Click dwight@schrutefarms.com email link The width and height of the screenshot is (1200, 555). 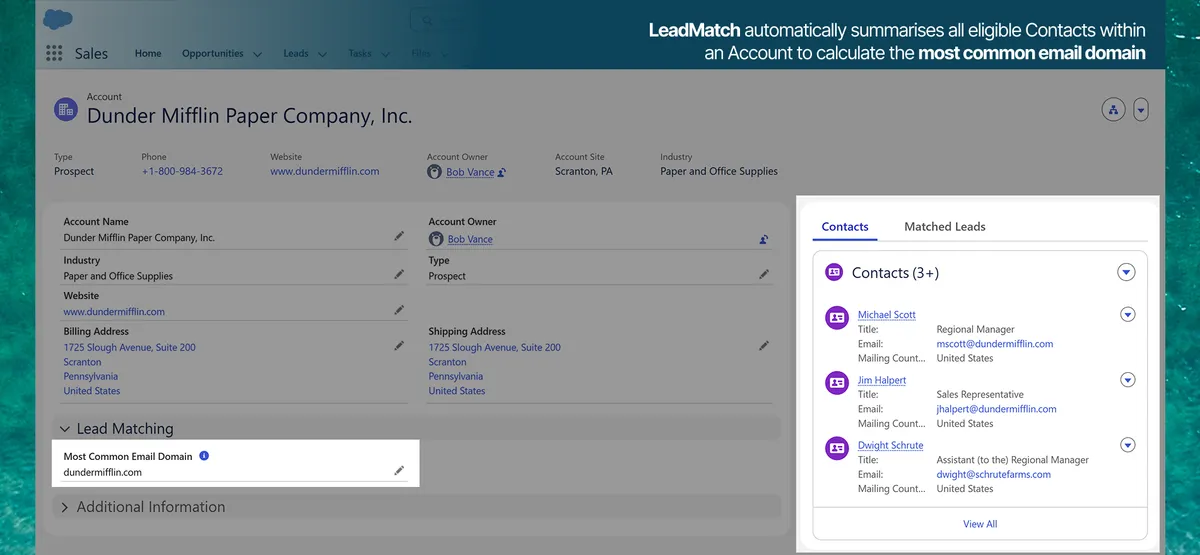(994, 474)
